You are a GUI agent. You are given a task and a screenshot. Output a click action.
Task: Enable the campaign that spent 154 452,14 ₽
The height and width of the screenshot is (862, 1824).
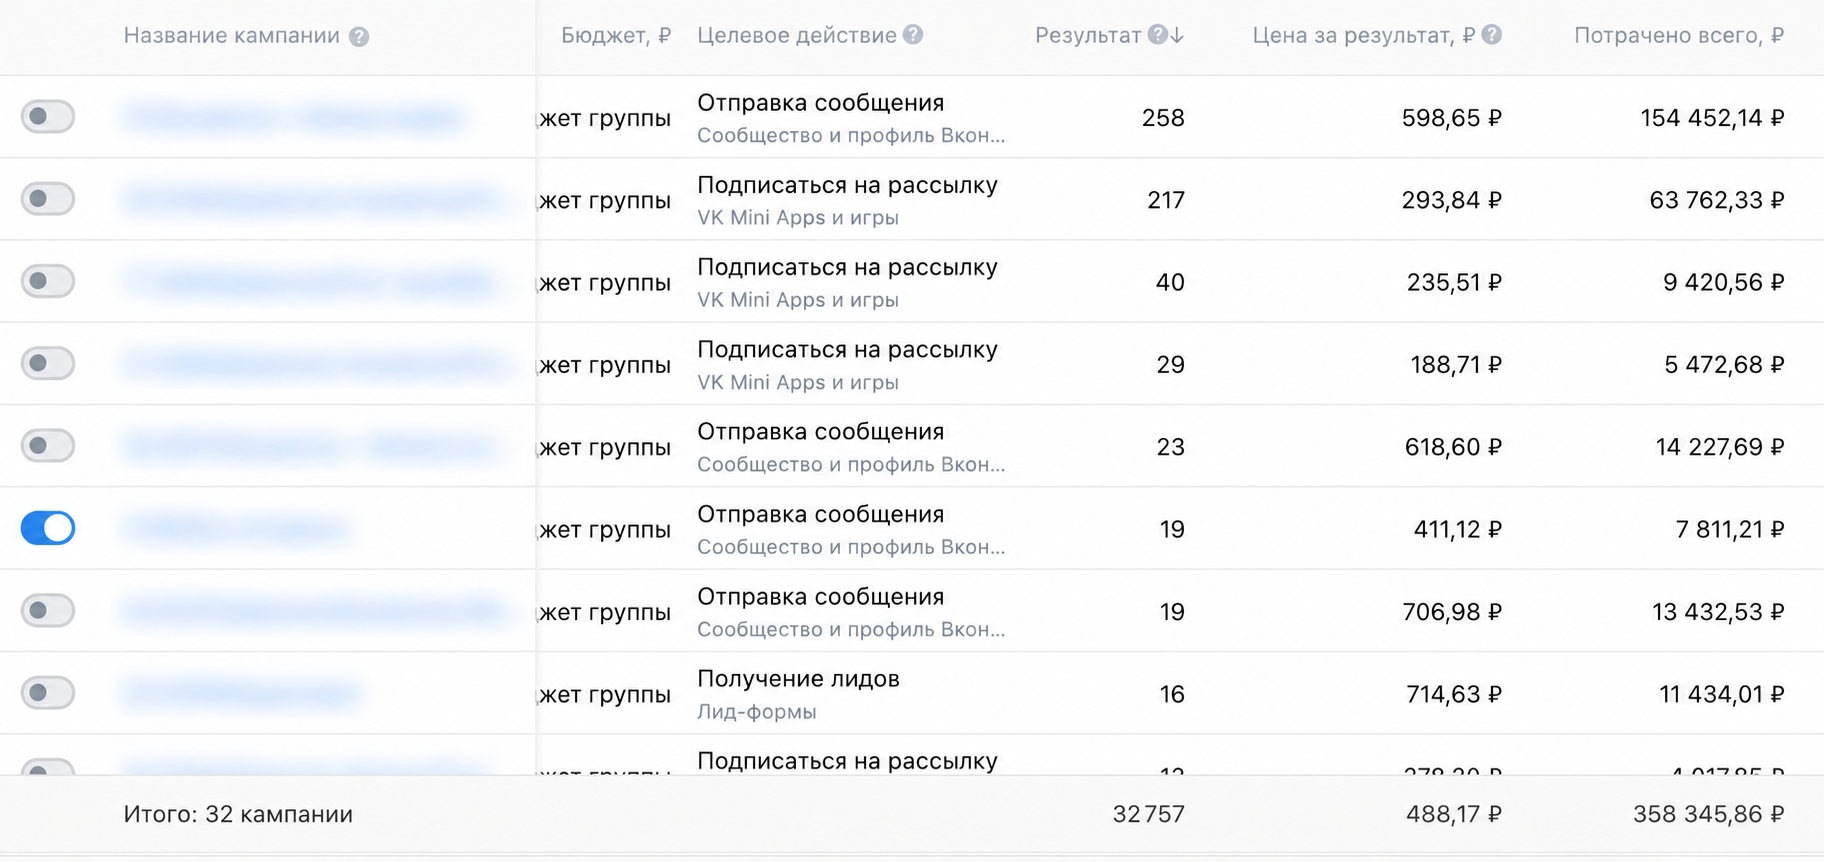click(48, 117)
